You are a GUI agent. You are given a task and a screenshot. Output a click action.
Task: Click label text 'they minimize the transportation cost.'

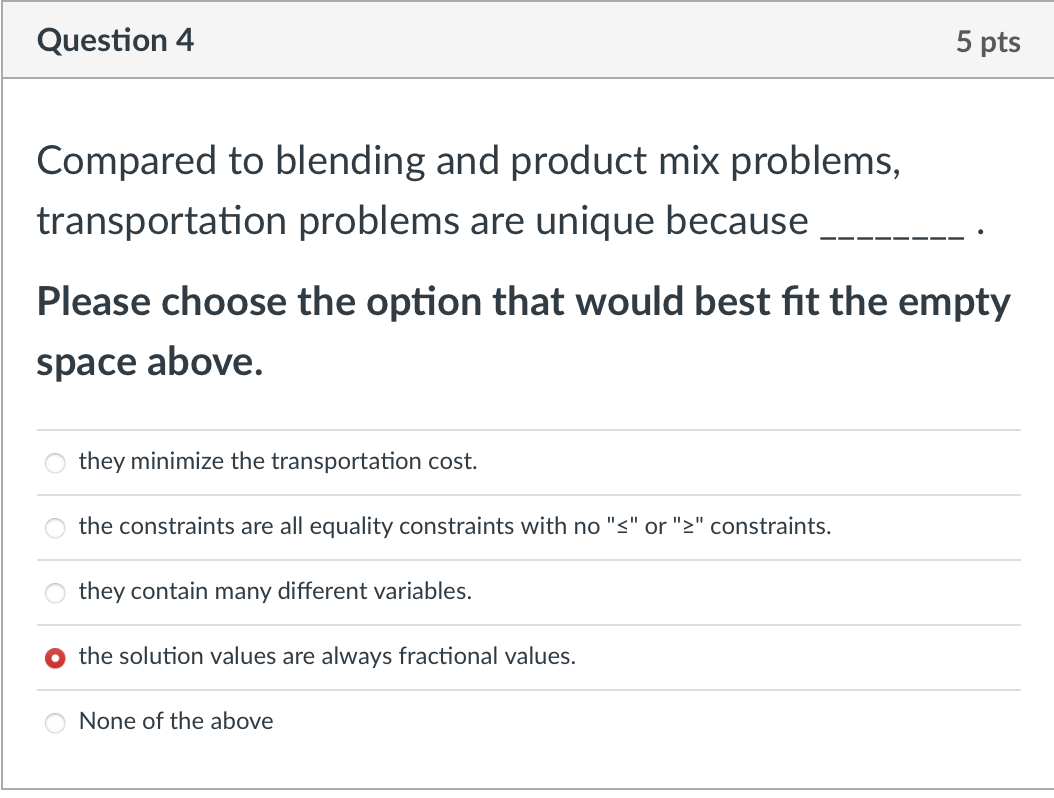pos(278,461)
